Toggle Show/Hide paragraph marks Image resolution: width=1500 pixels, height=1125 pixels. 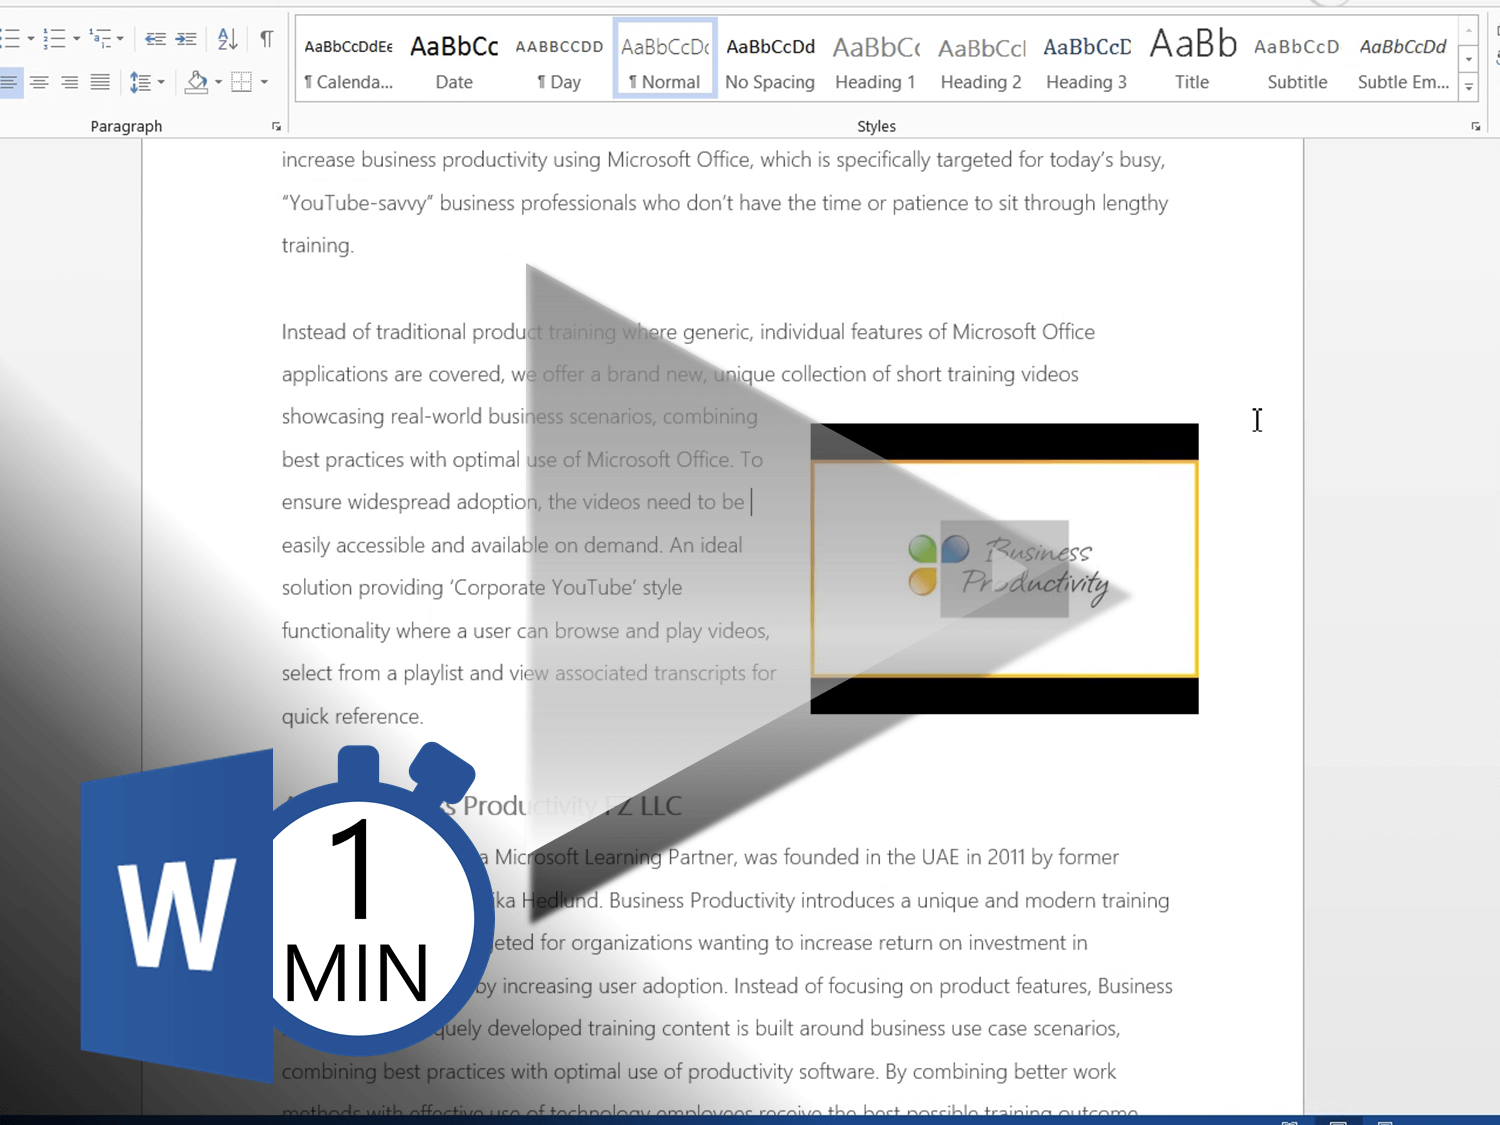(266, 39)
